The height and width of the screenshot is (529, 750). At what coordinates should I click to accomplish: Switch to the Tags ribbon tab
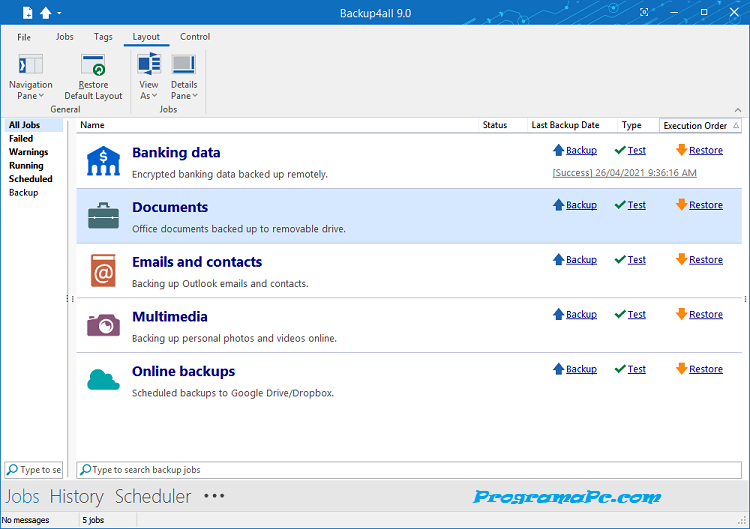pyautogui.click(x=103, y=37)
